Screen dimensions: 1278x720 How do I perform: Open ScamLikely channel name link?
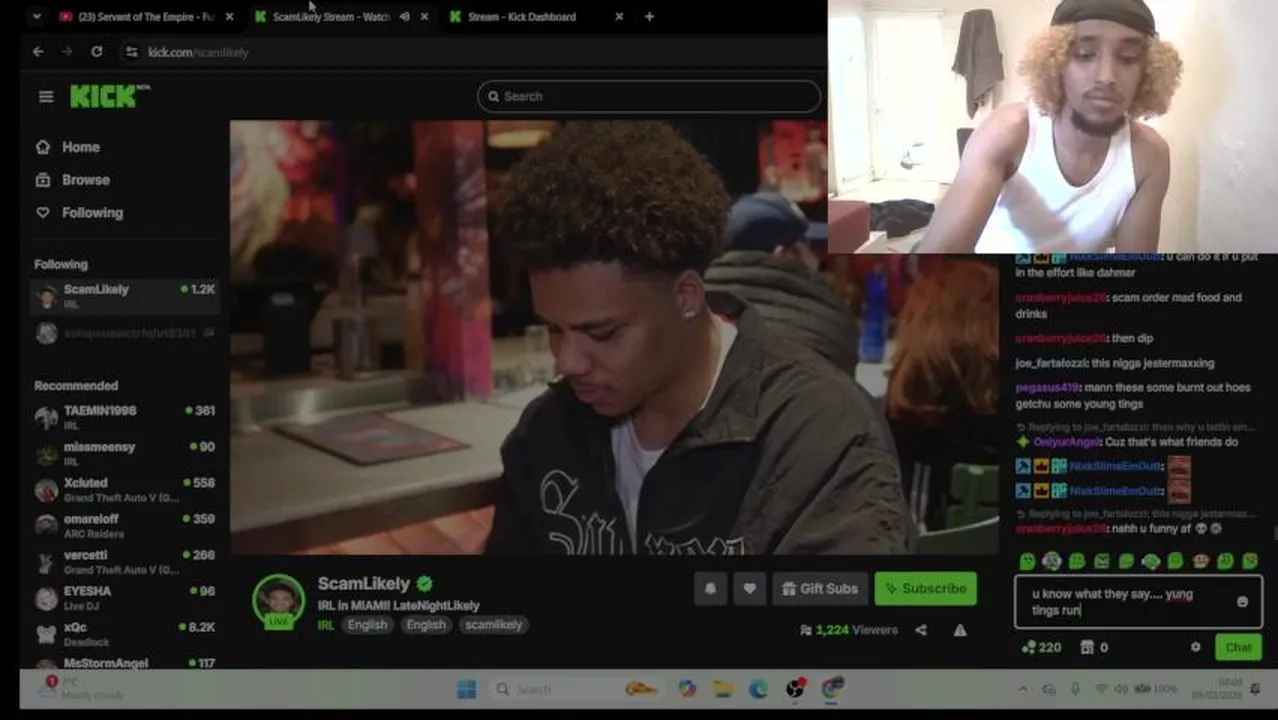(364, 583)
